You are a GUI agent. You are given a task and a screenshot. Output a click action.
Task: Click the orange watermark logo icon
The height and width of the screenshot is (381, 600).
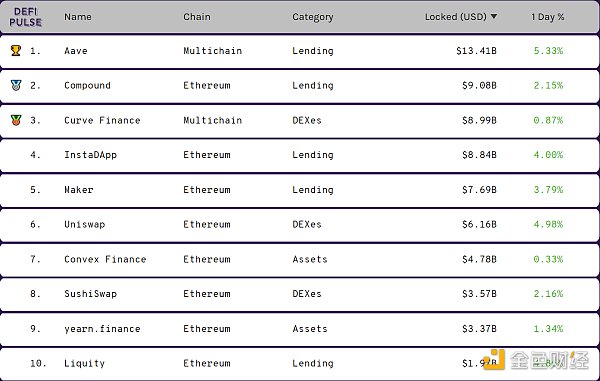click(x=494, y=360)
